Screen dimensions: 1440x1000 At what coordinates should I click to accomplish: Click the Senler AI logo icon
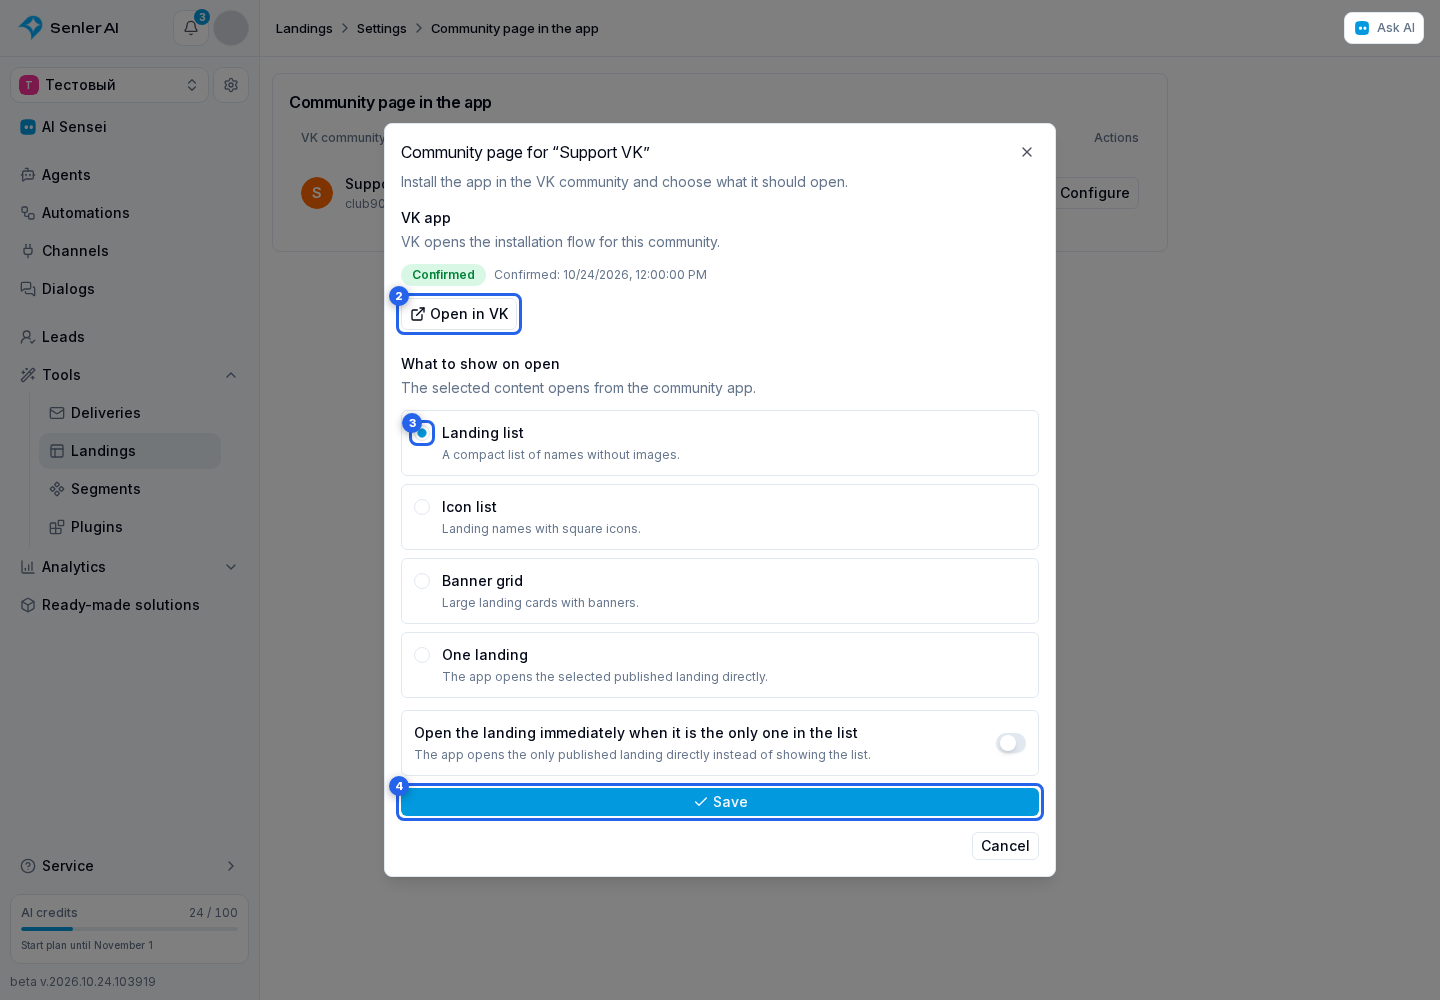click(31, 27)
